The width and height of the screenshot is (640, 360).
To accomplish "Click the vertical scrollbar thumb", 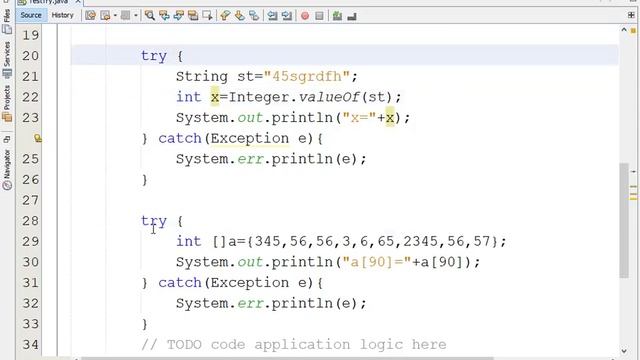I will 624,220.
